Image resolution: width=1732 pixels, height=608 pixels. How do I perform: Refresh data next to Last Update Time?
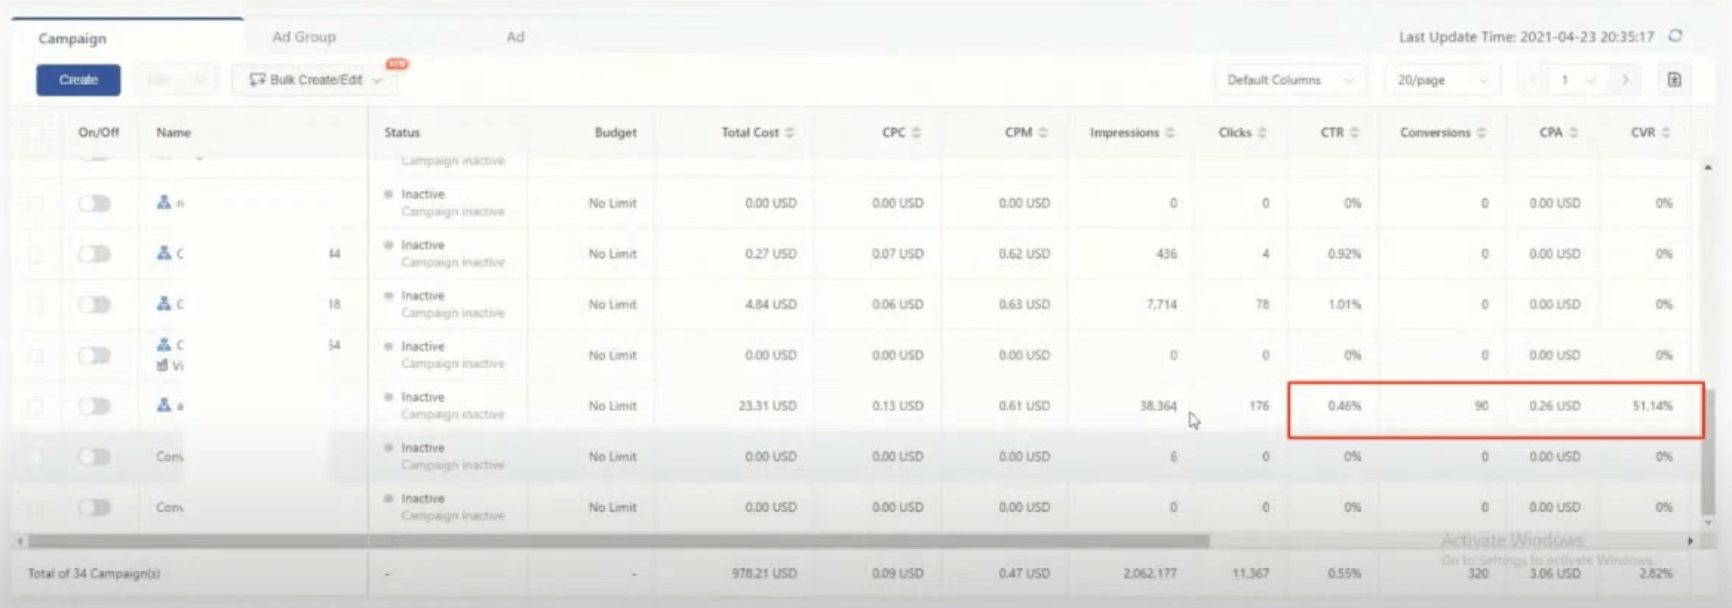point(1675,36)
